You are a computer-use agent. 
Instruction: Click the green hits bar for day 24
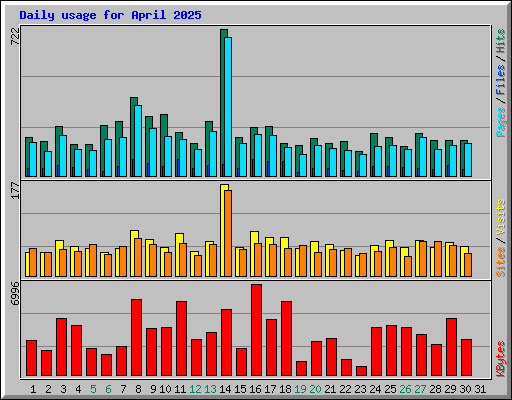pos(372,155)
